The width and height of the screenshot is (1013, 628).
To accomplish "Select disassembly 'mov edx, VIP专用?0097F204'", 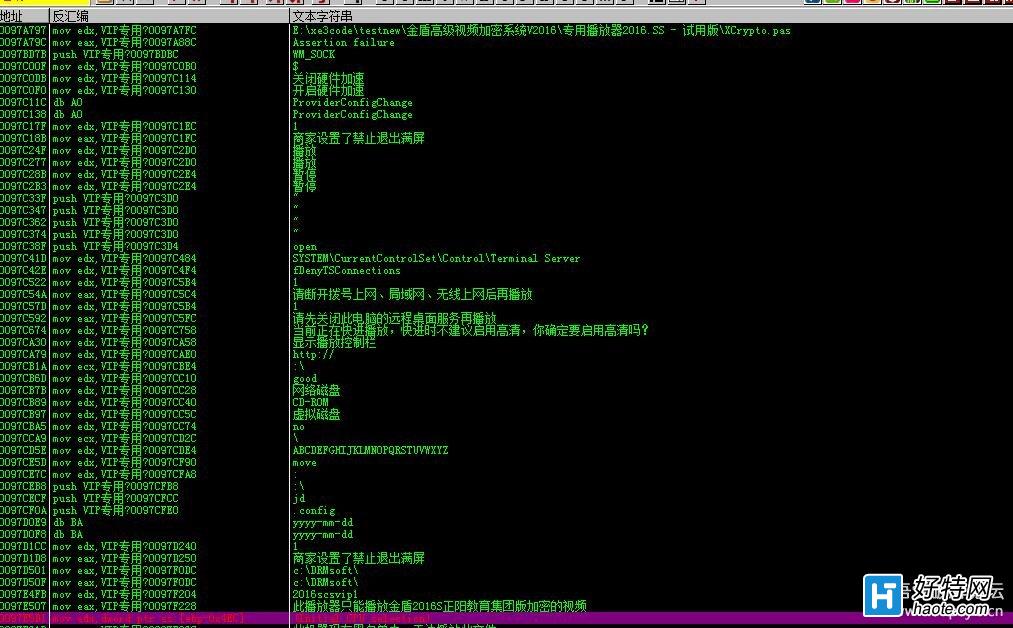I will point(124,594).
